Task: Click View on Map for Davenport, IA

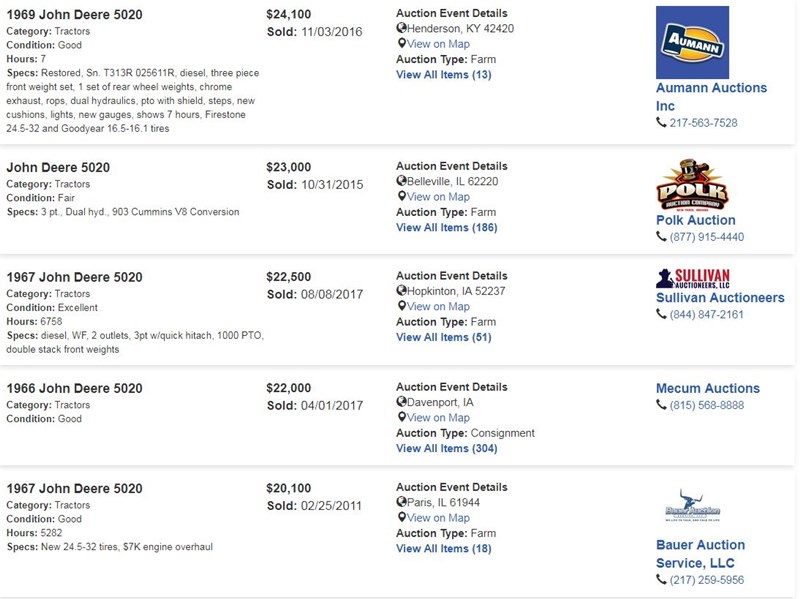Action: [438, 417]
